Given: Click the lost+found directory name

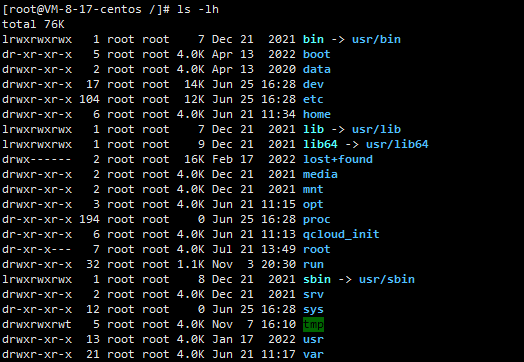Looking at the screenshot, I should [x=338, y=159].
